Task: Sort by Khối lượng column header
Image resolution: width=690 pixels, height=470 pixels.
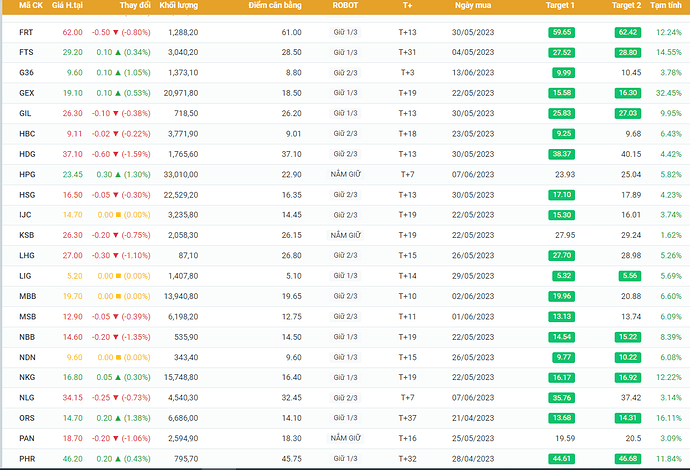Action: [180, 6]
